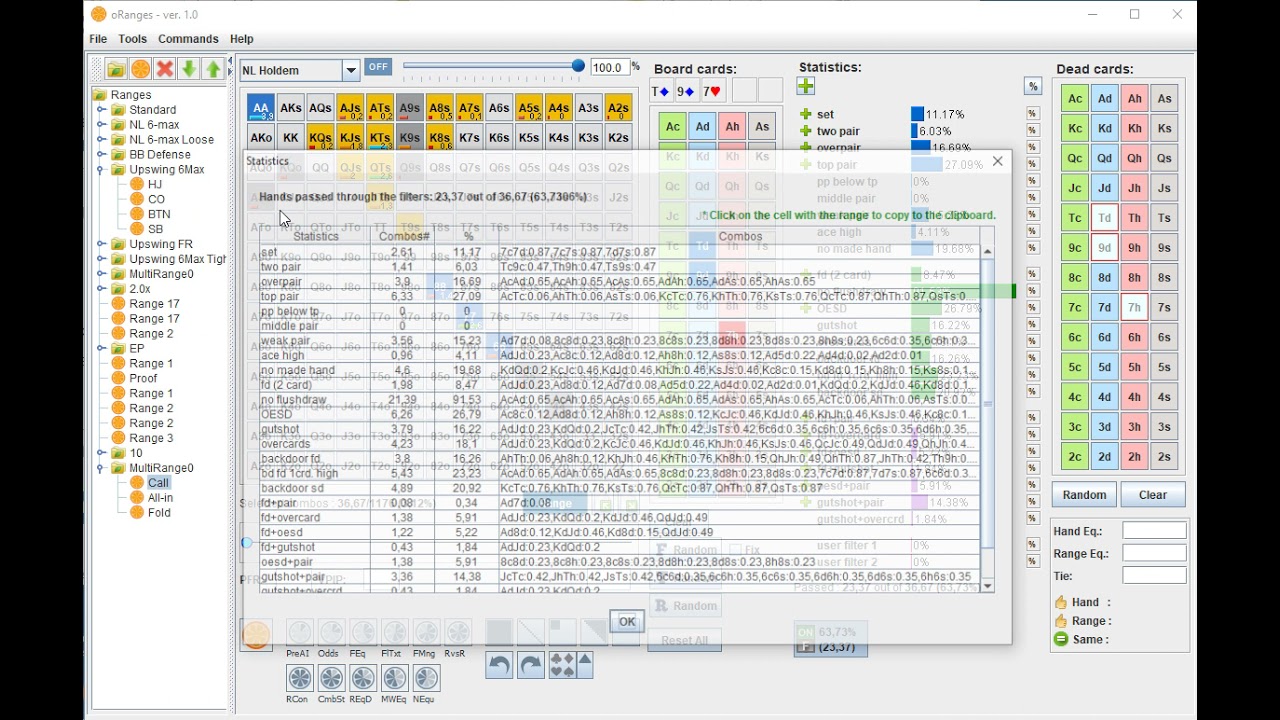Open the NL Holdem game type dropdown

tap(351, 71)
